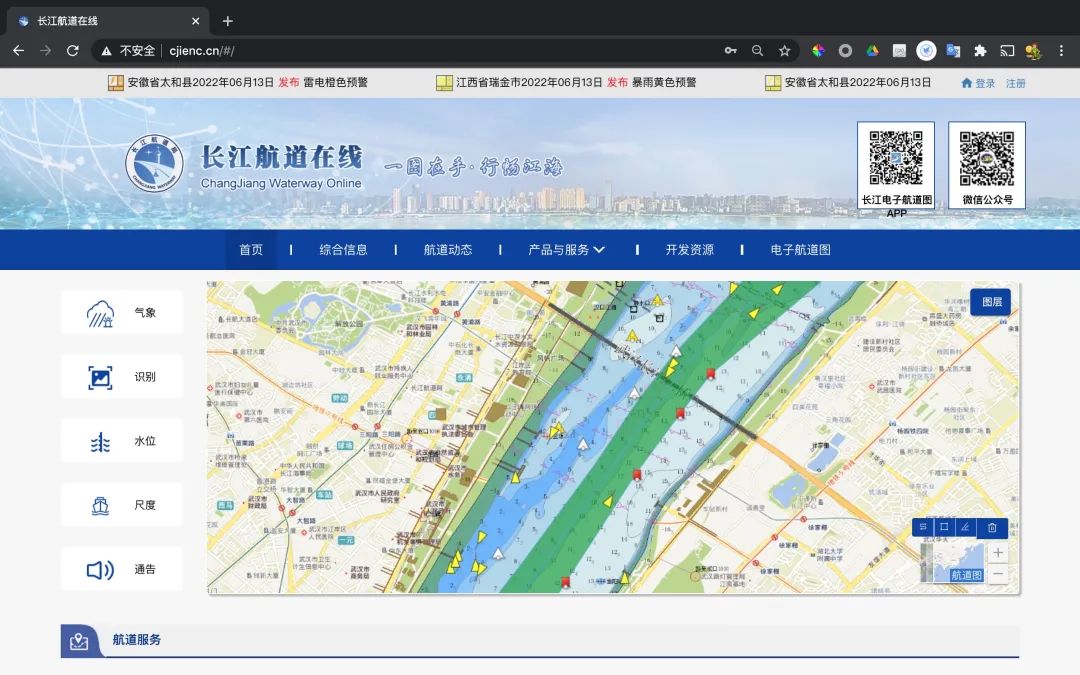Image resolution: width=1080 pixels, height=675 pixels.
Task: Open the 电子航道图 menu item
Action: tap(800, 250)
